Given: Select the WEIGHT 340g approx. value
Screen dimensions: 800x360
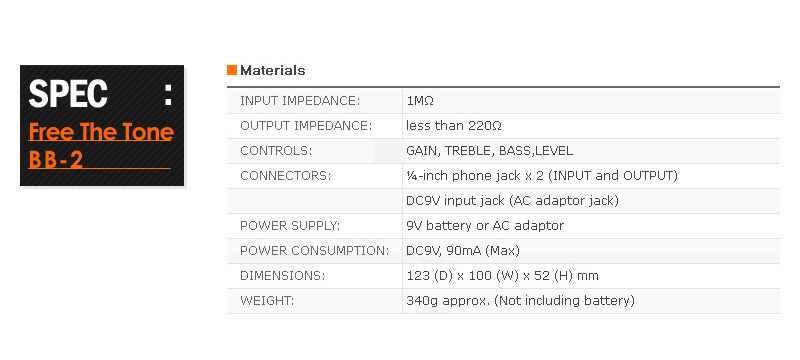Looking at the screenshot, I should pyautogui.click(x=520, y=301).
